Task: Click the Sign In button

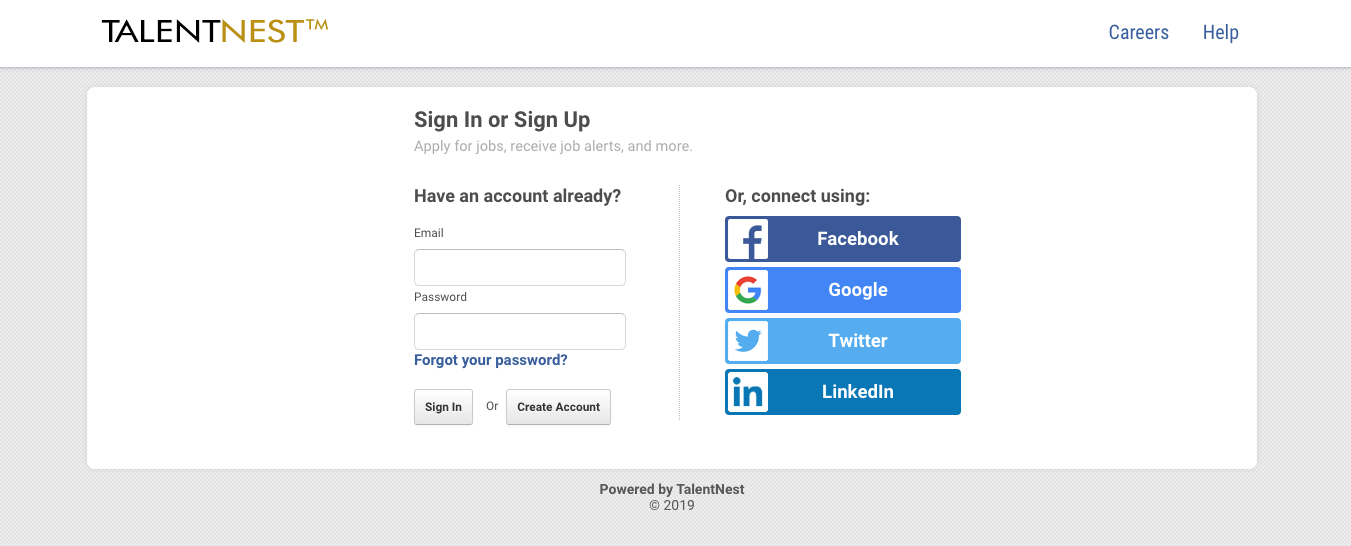Action: (x=443, y=407)
